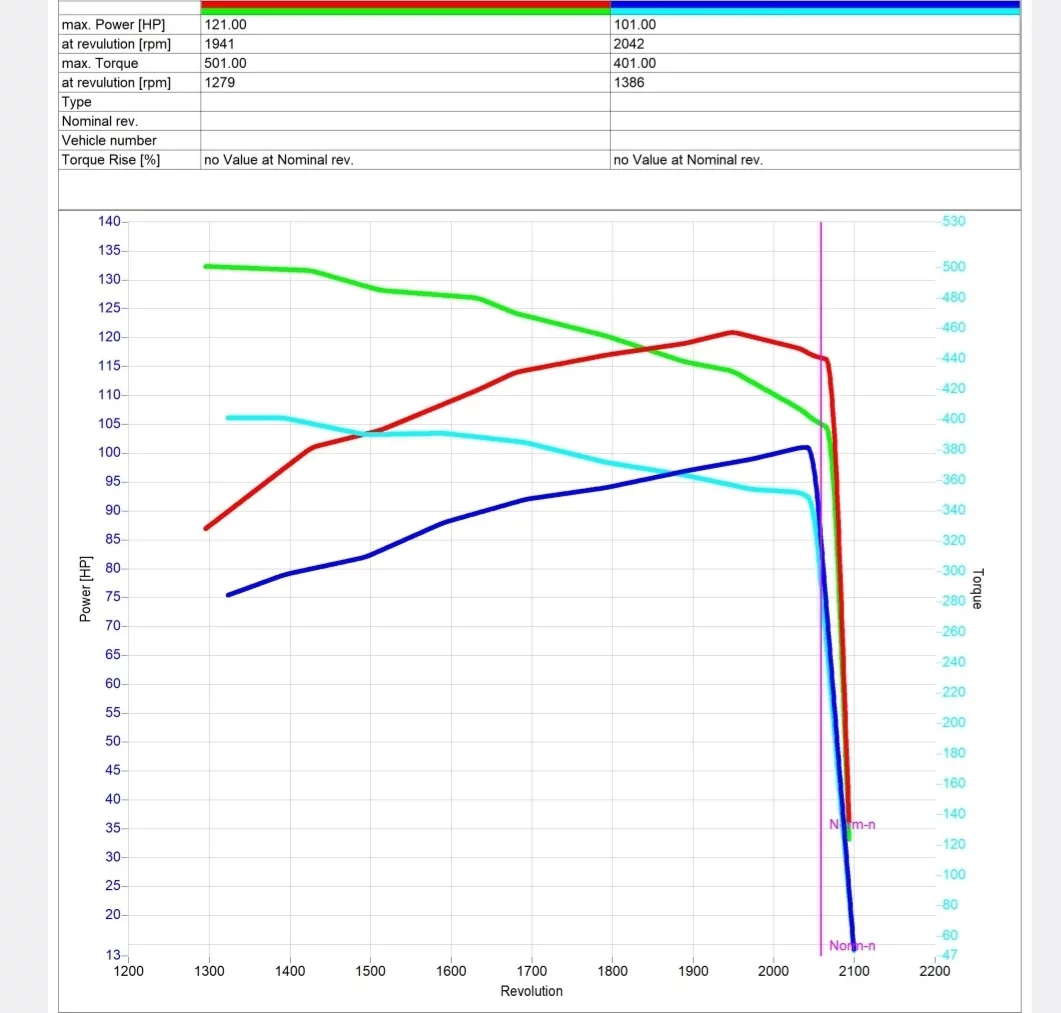The width and height of the screenshot is (1061, 1013).
Task: Click the "Power [HP]" vertical axis title
Action: click(x=85, y=589)
